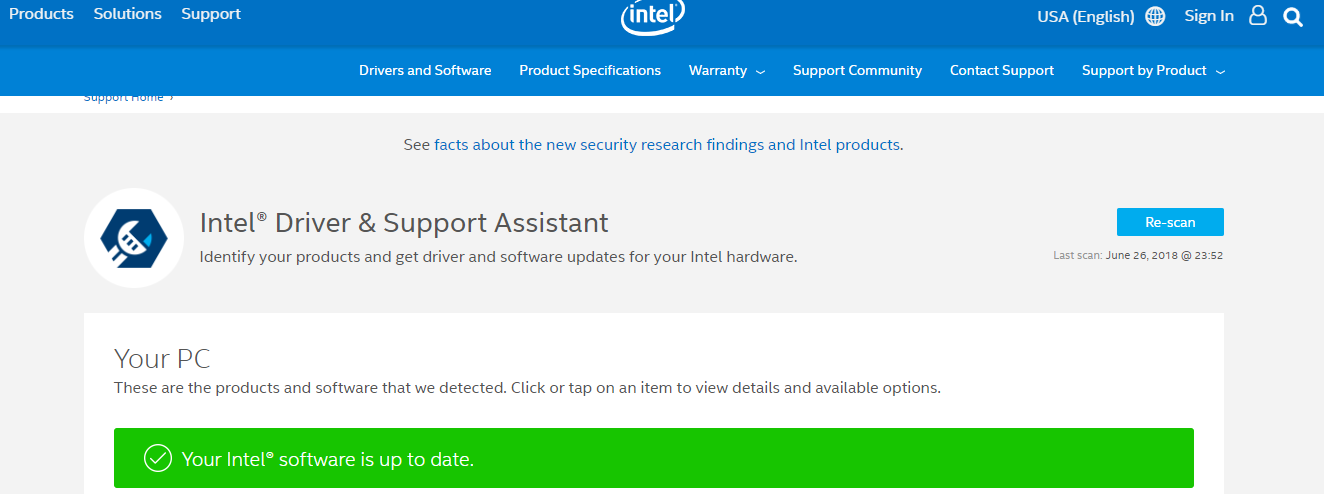This screenshot has height=494, width=1324.
Task: Open the security research findings link
Action: click(667, 145)
